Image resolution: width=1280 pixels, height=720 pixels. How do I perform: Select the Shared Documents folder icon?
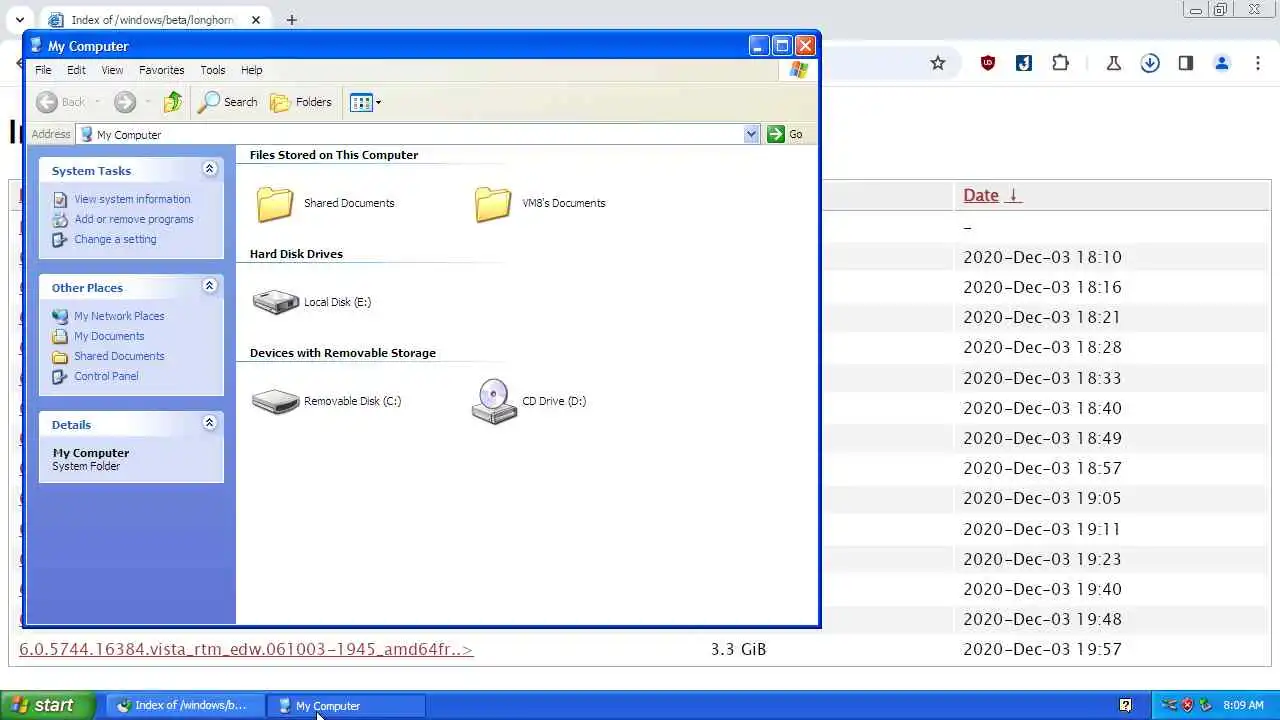(x=275, y=204)
